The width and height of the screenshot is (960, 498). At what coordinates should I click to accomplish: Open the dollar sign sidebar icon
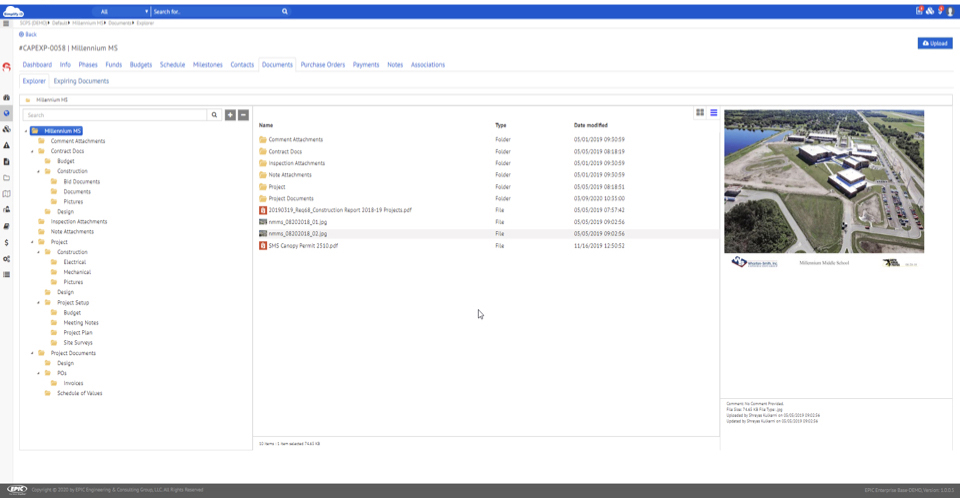point(7,242)
